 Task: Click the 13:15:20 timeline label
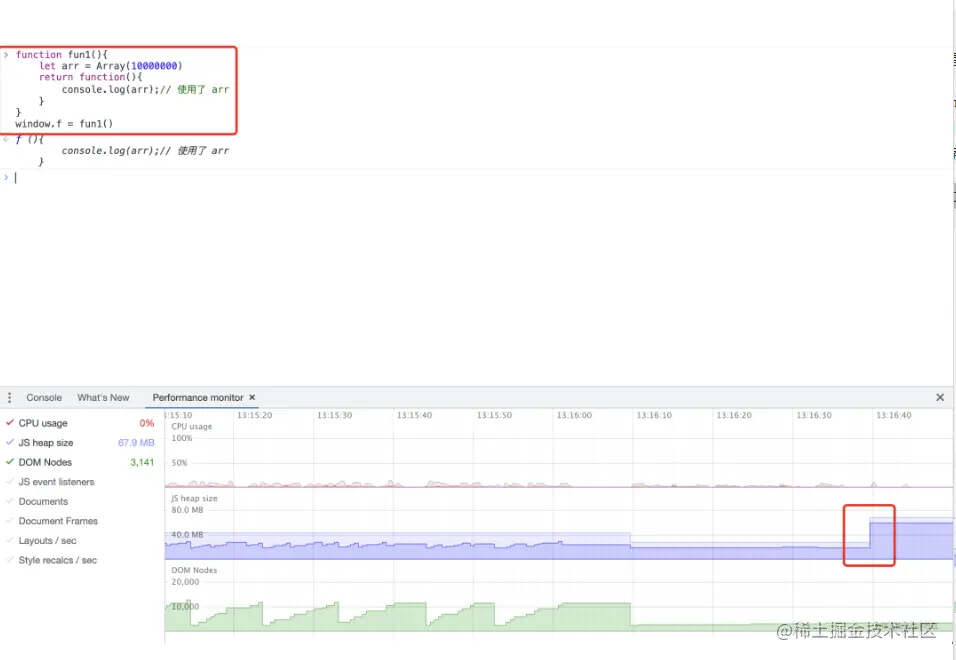pos(254,415)
